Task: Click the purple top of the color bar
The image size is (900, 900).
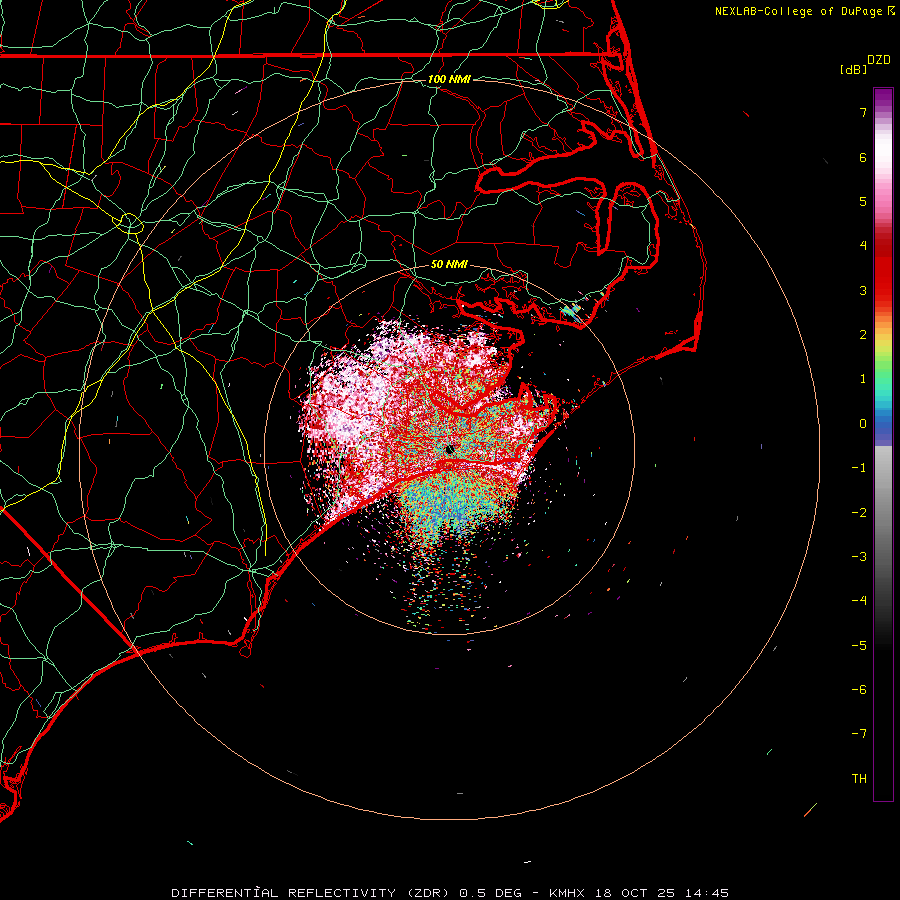Action: 883,98
